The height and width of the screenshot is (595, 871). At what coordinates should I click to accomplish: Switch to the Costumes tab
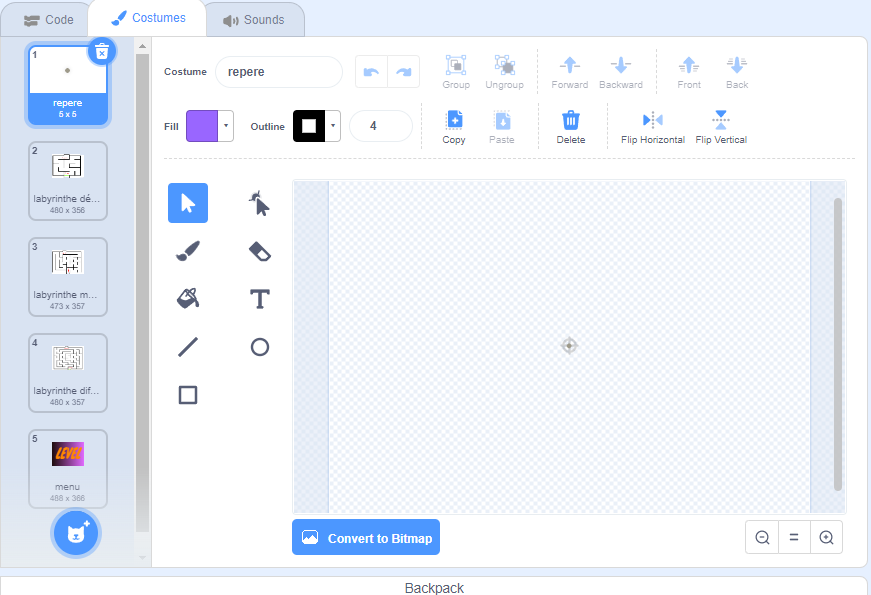[147, 18]
